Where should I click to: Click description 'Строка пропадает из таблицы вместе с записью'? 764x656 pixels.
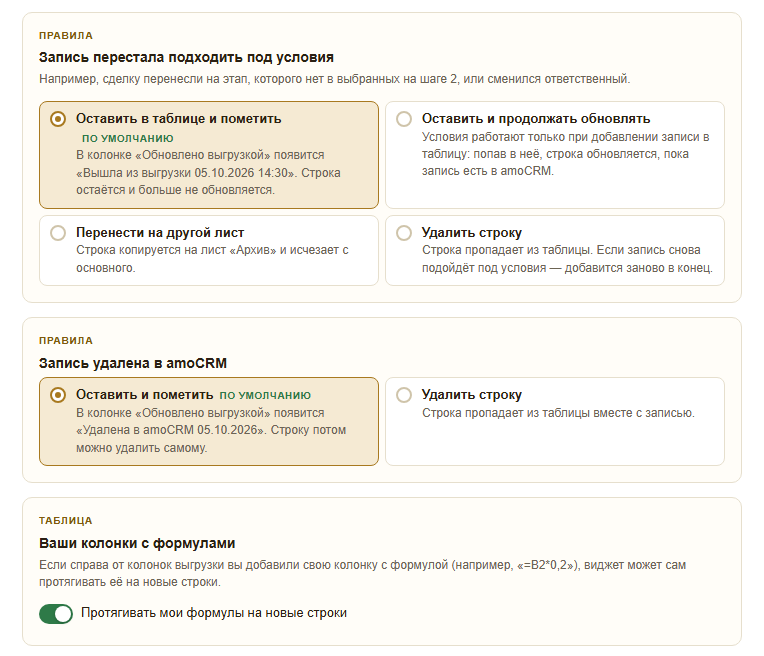(x=558, y=413)
